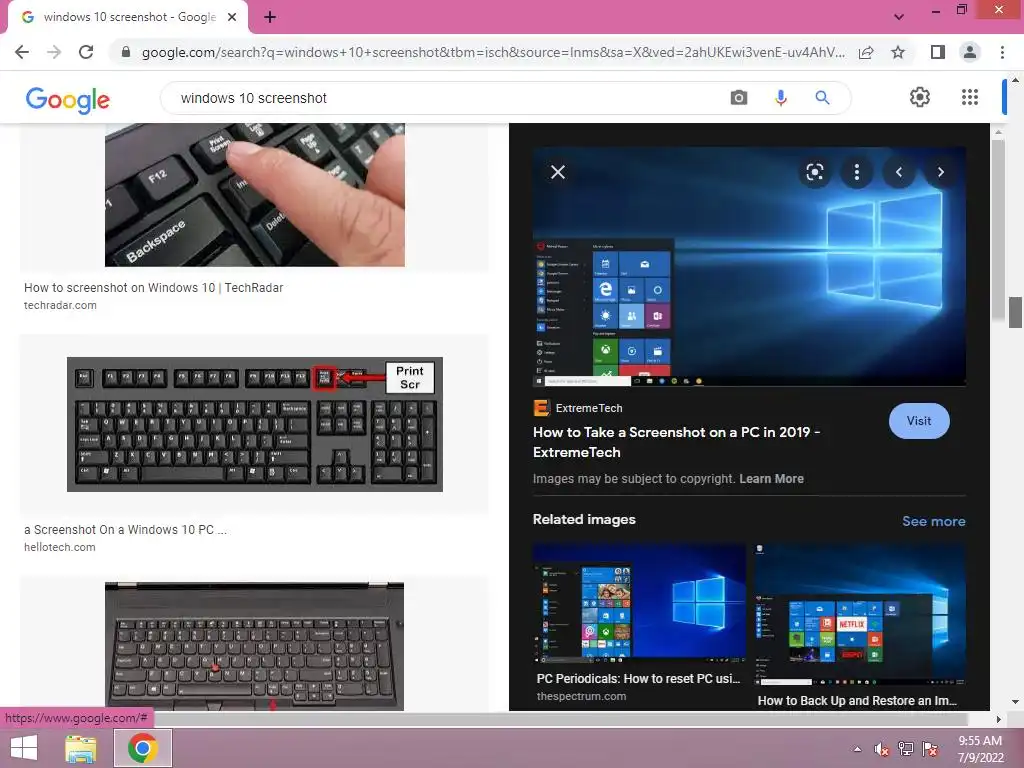This screenshot has width=1024, height=768.
Task: Click the hellotech.com source text
Action: 59,547
